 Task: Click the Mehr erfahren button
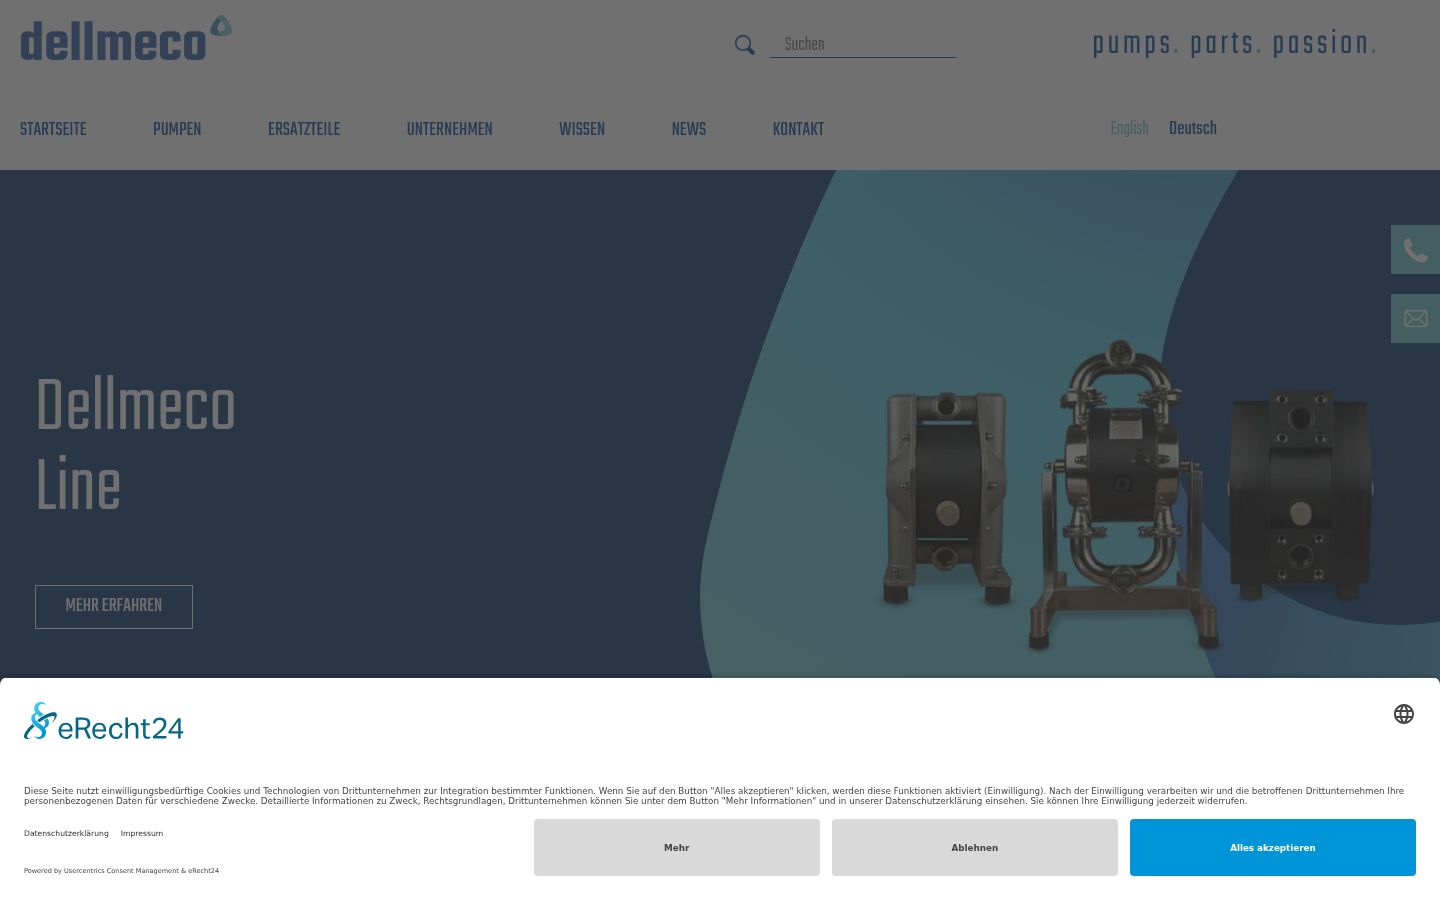[x=114, y=607]
